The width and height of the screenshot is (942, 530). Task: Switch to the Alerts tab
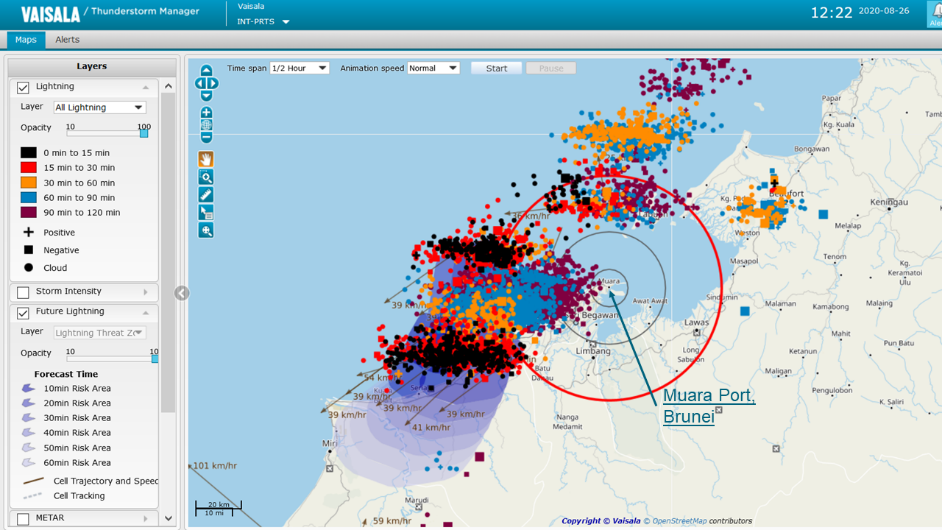pos(67,40)
